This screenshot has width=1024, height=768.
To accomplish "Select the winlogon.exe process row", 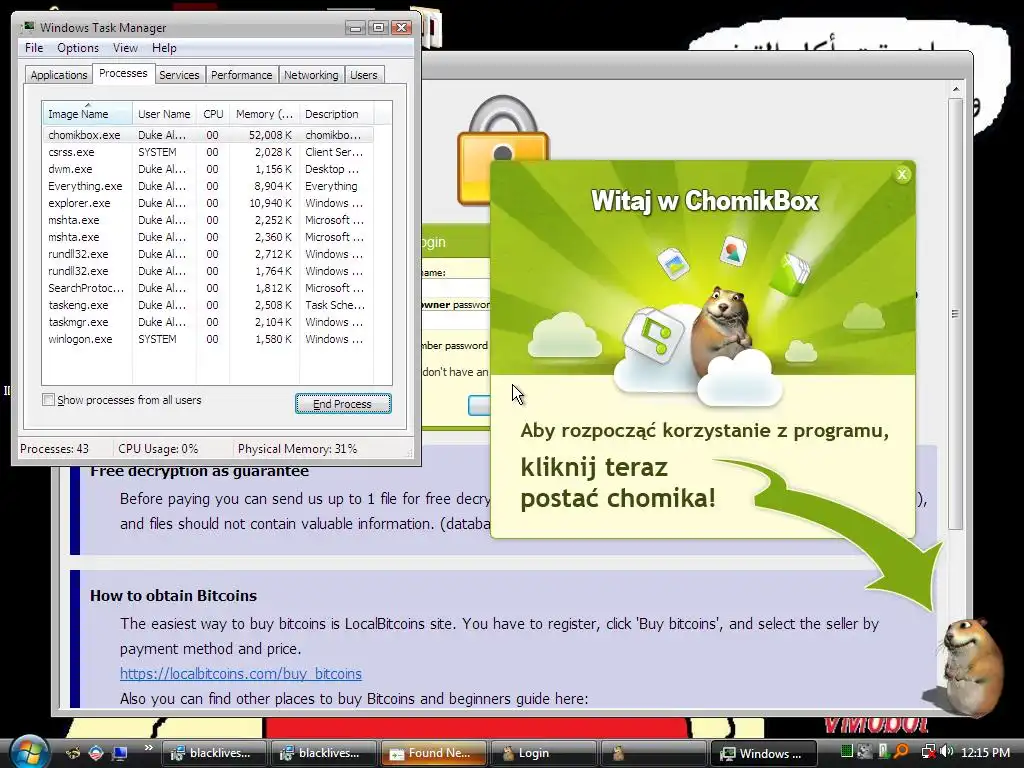I will pyautogui.click(x=208, y=339).
